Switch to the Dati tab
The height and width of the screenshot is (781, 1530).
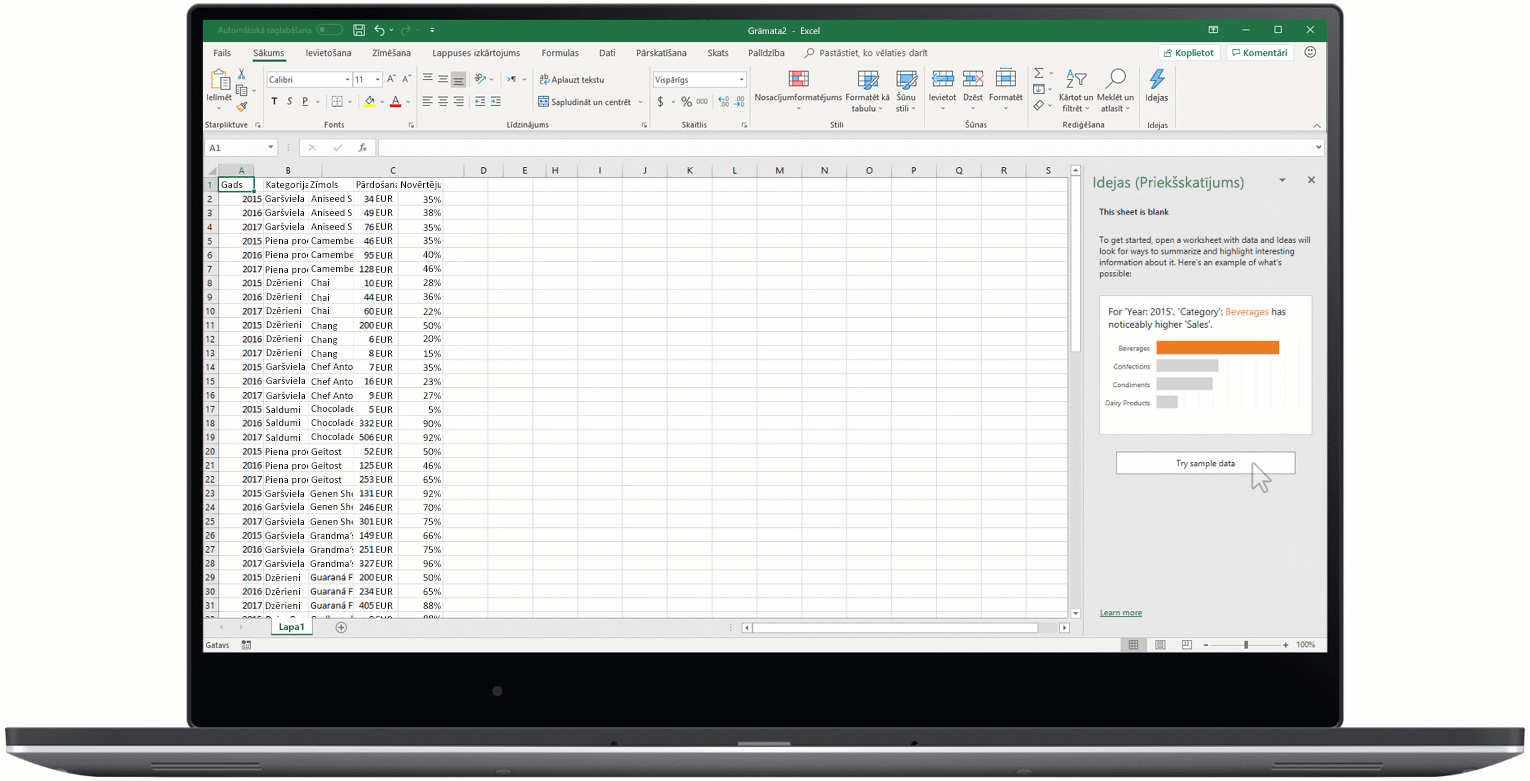point(607,53)
